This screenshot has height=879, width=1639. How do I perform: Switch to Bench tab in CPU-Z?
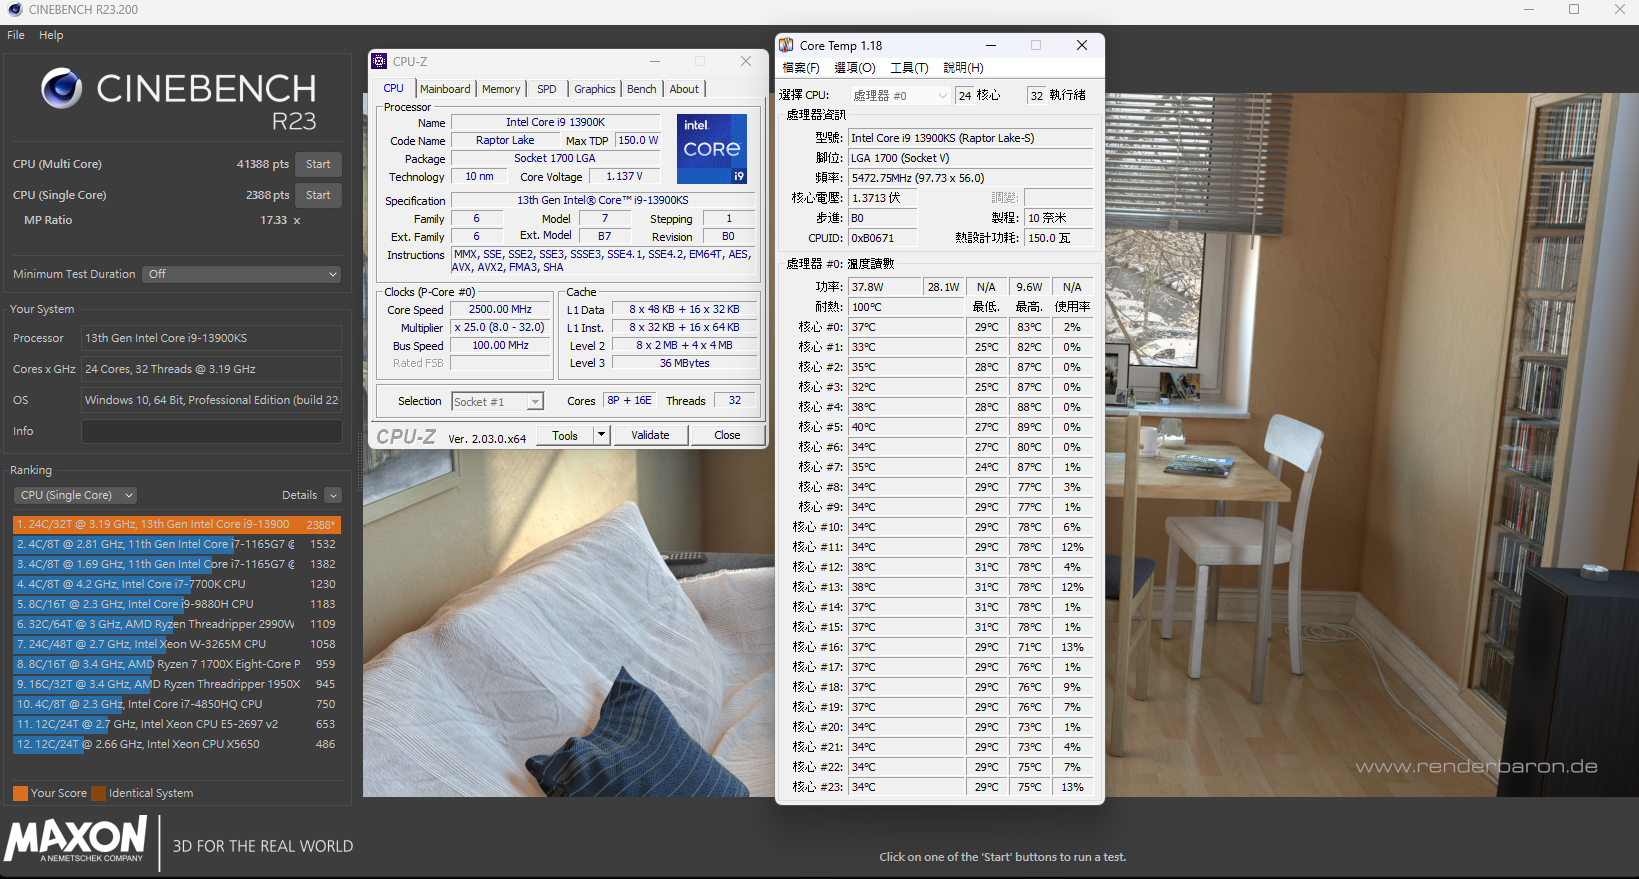[x=642, y=89]
